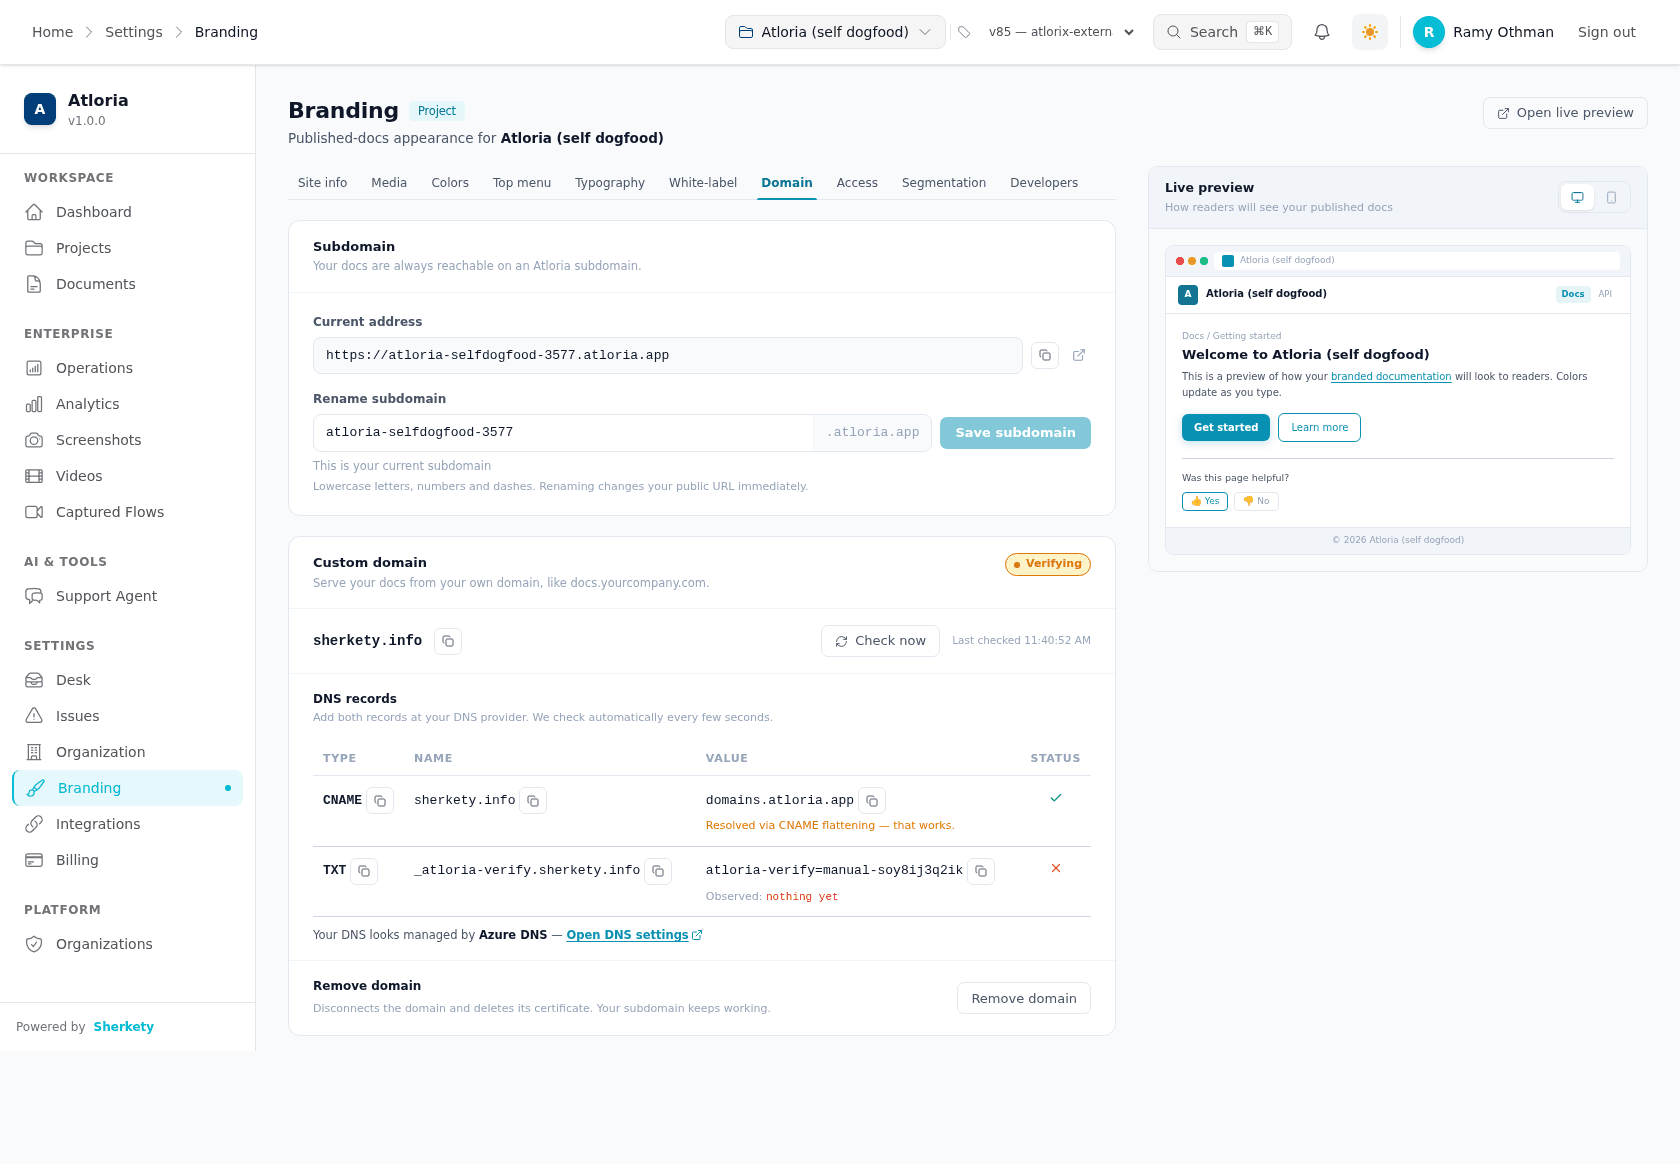The height and width of the screenshot is (1164, 1680).
Task: Click the Sherkety link in footer
Action: [x=124, y=1027]
